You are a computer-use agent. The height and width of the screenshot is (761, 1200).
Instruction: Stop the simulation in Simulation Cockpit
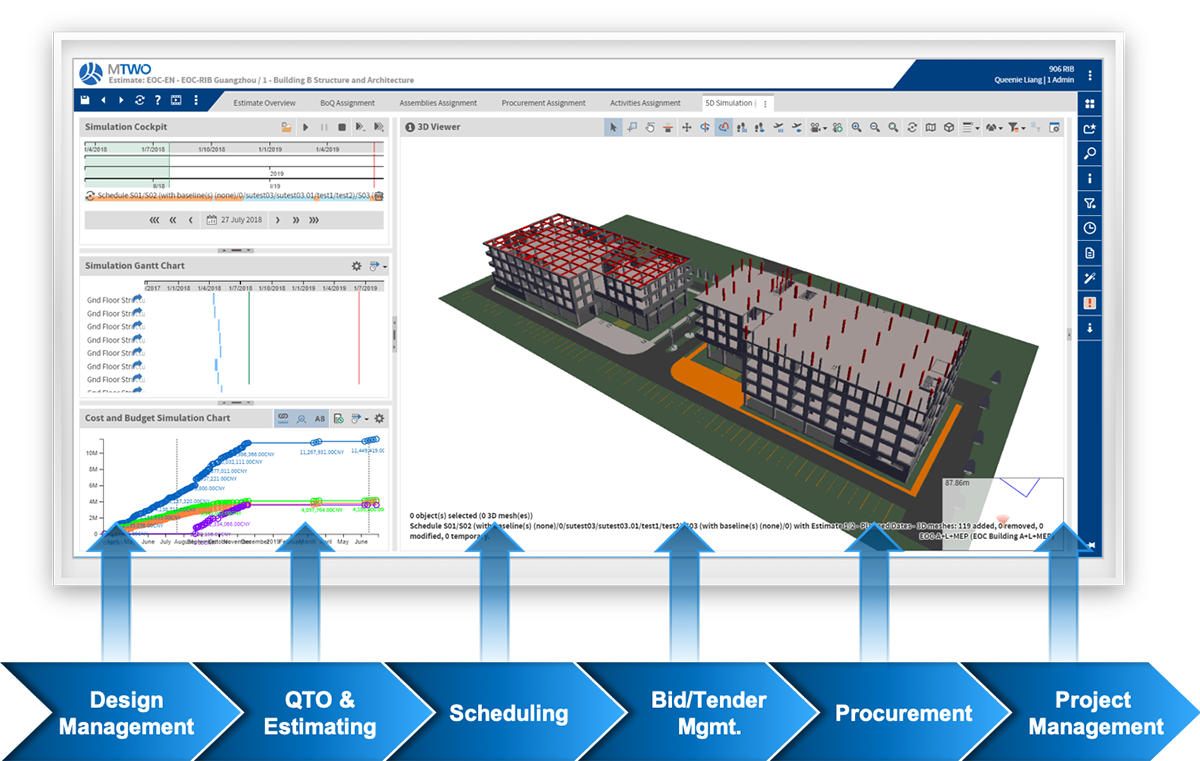point(342,128)
